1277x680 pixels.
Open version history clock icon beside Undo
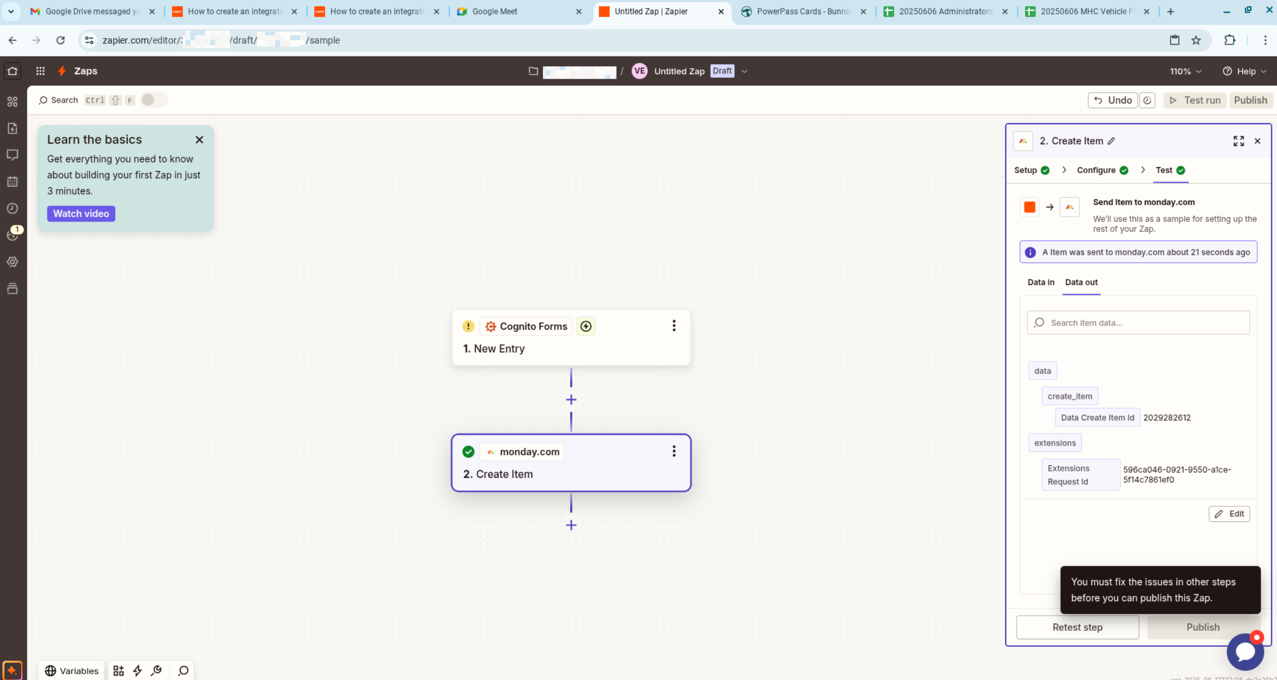click(x=1147, y=100)
